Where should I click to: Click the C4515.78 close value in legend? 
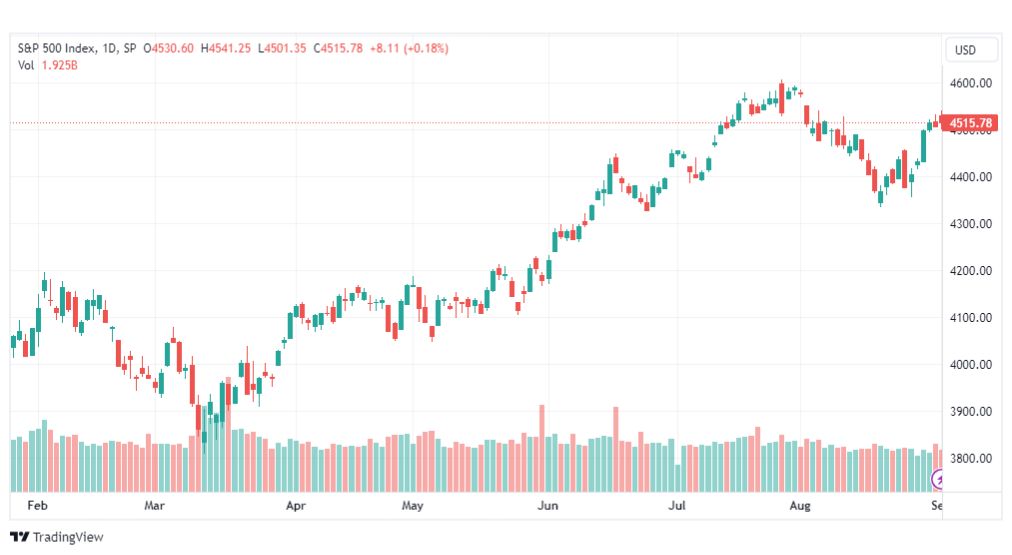click(338, 48)
